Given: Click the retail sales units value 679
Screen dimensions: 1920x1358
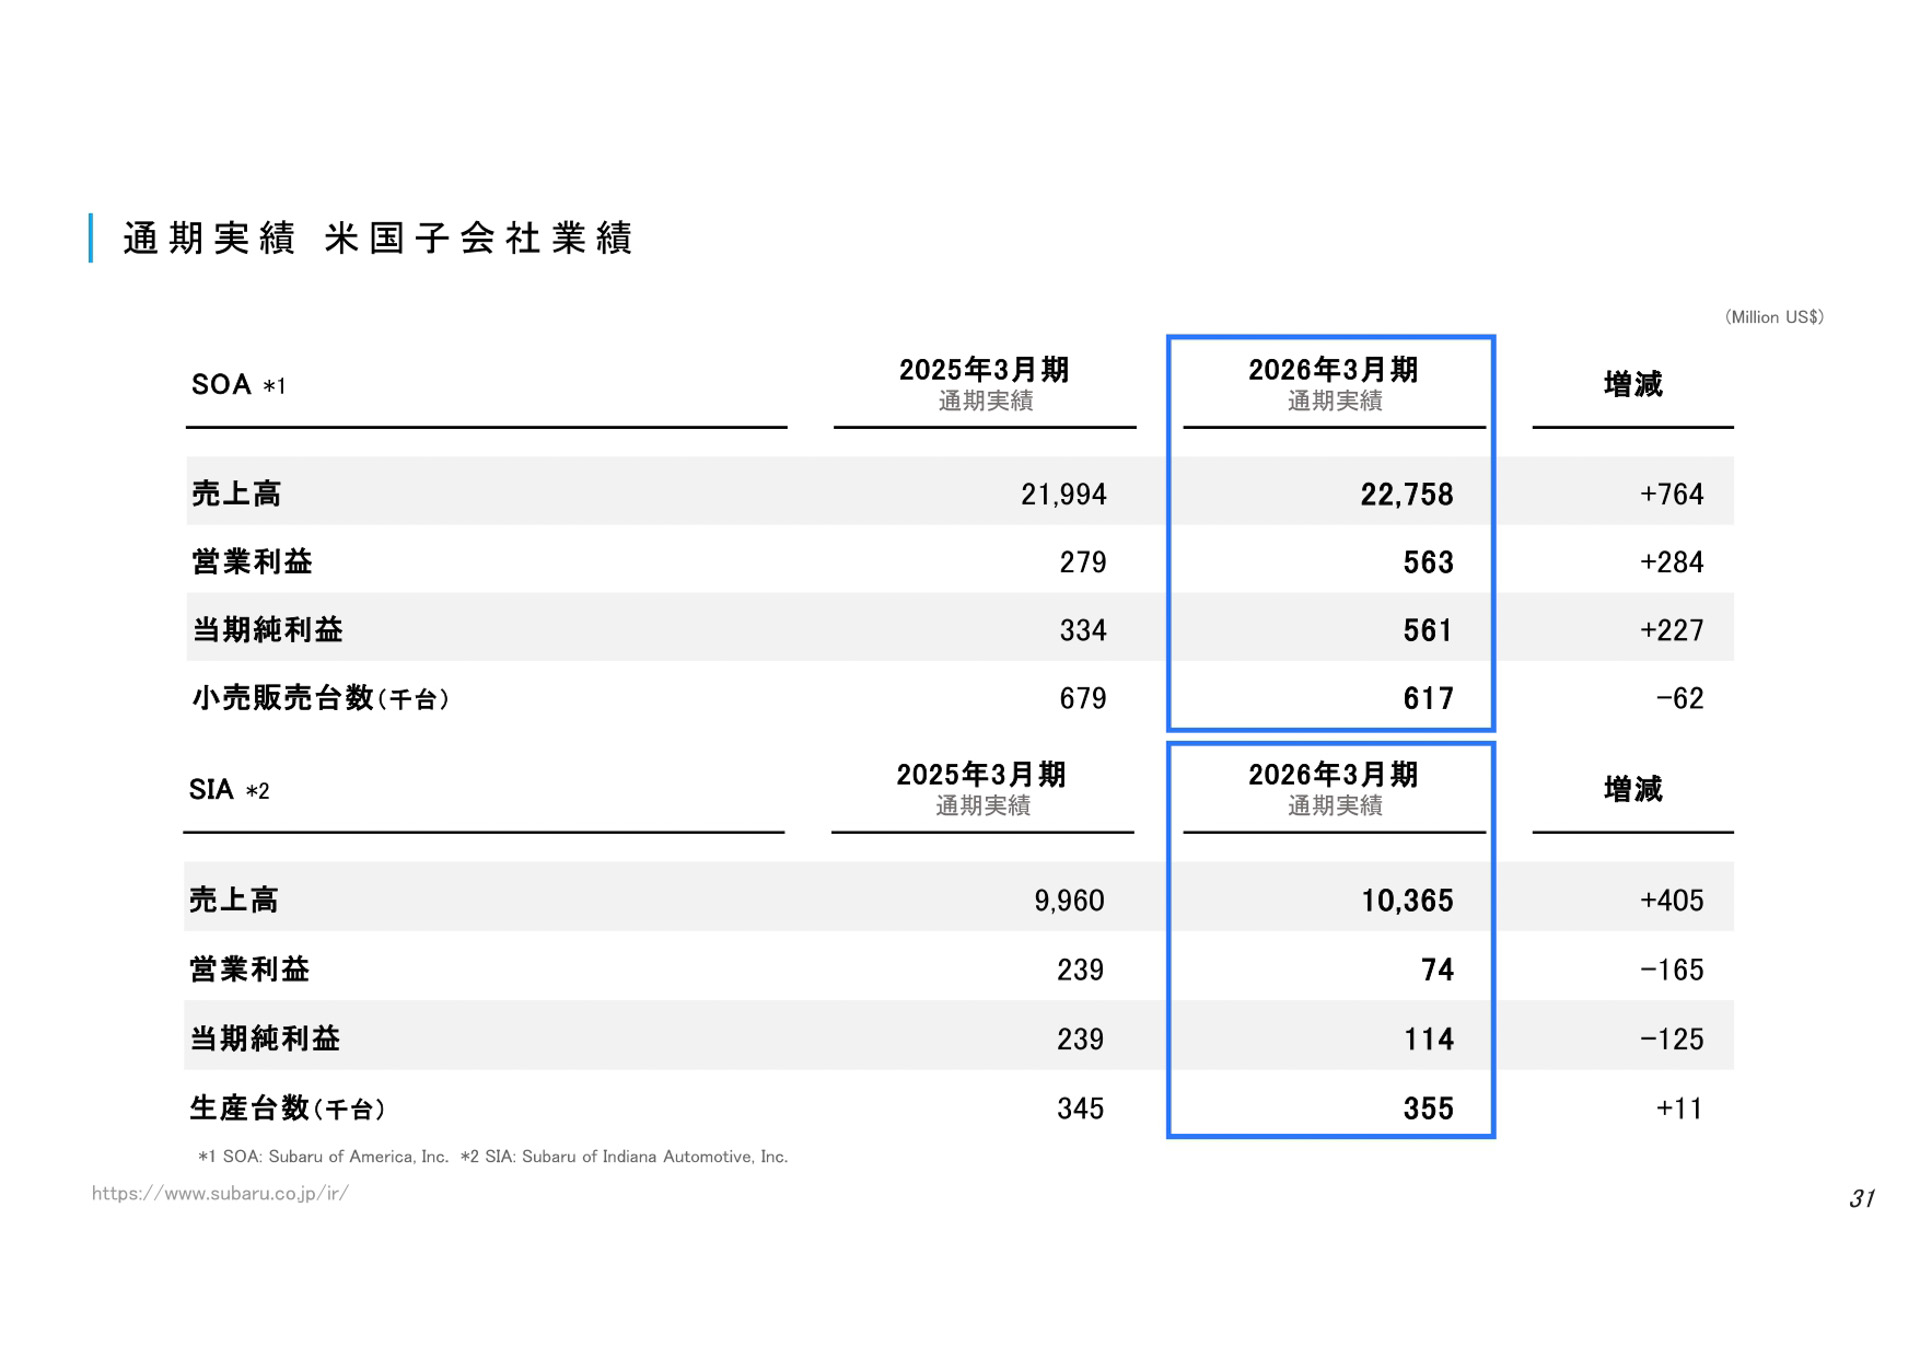Looking at the screenshot, I should point(1083,698).
